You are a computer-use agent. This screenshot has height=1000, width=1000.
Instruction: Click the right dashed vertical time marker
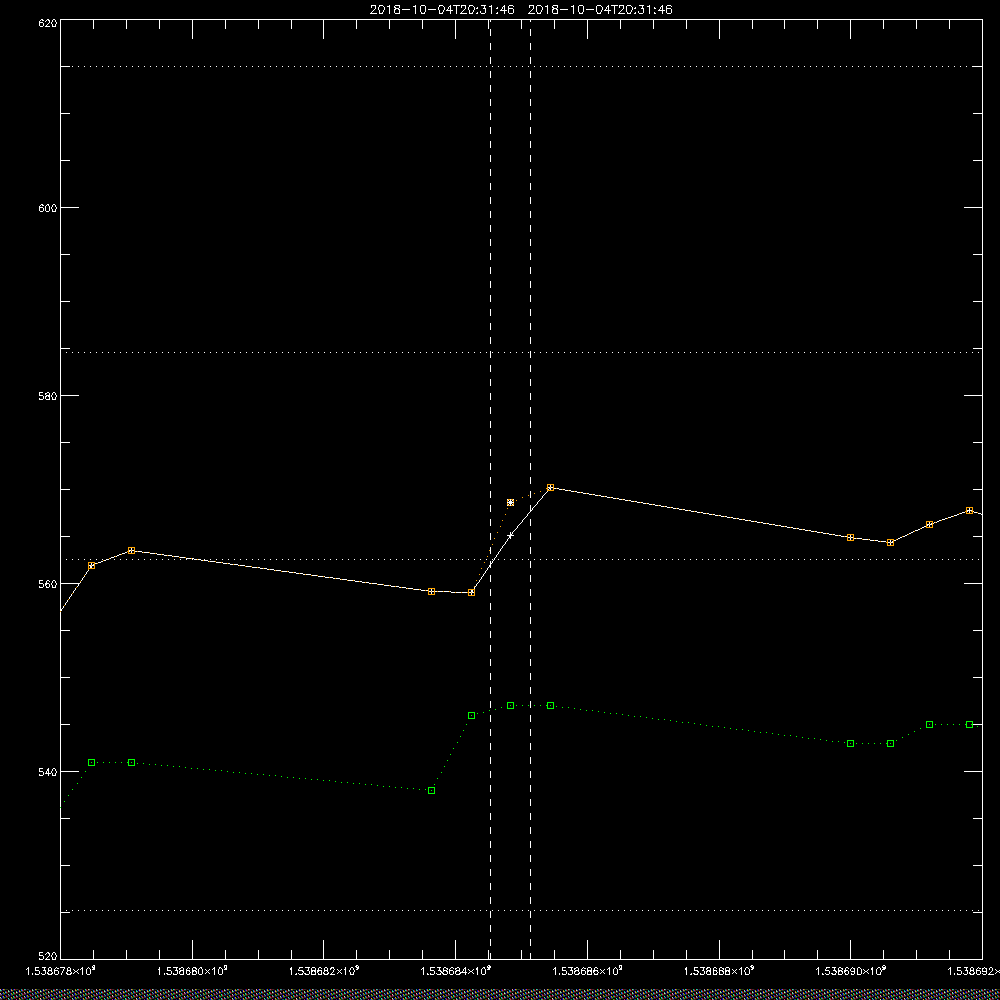pos(531,488)
